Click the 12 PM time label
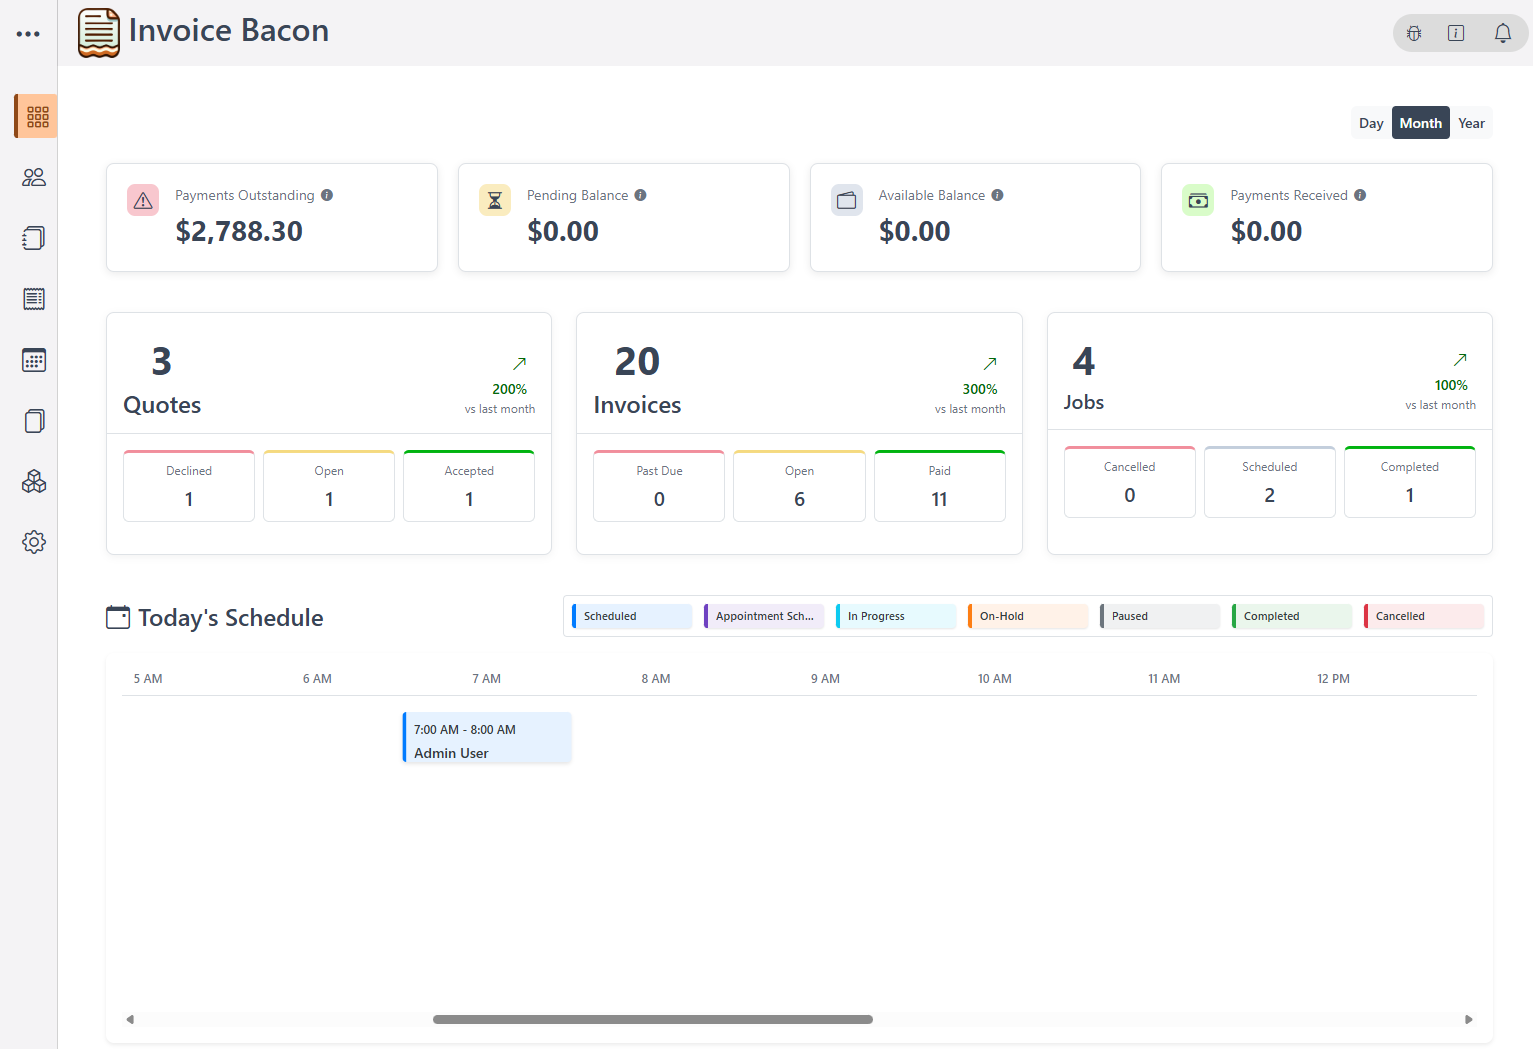This screenshot has height=1049, width=1533. (1333, 678)
